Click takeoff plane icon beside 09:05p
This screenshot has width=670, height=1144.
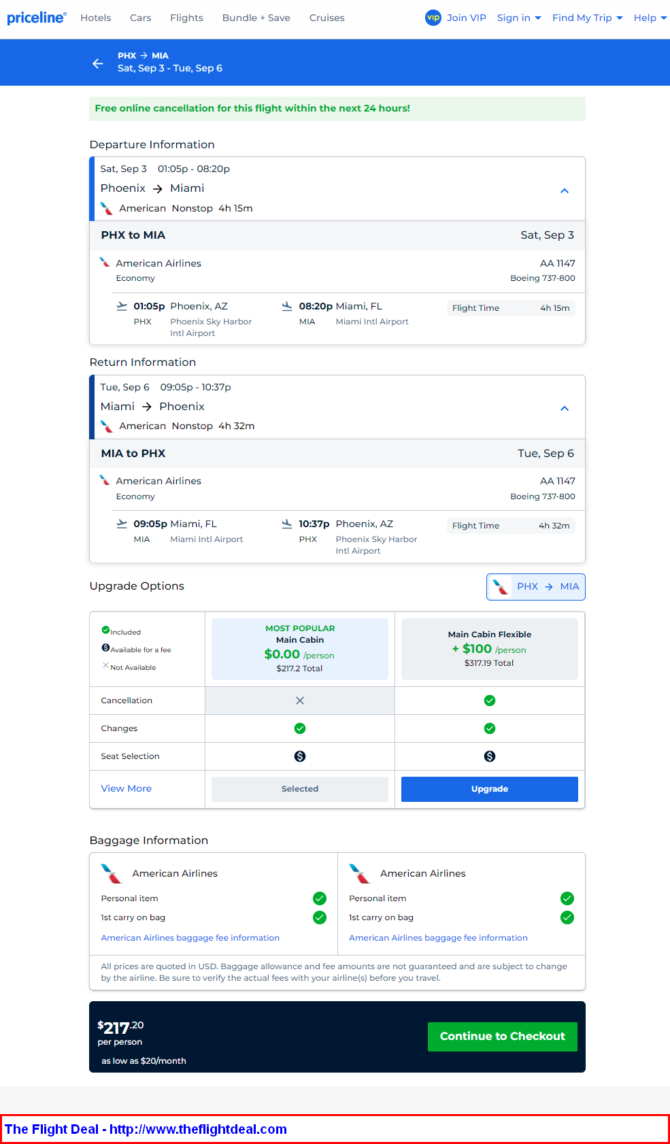122,524
